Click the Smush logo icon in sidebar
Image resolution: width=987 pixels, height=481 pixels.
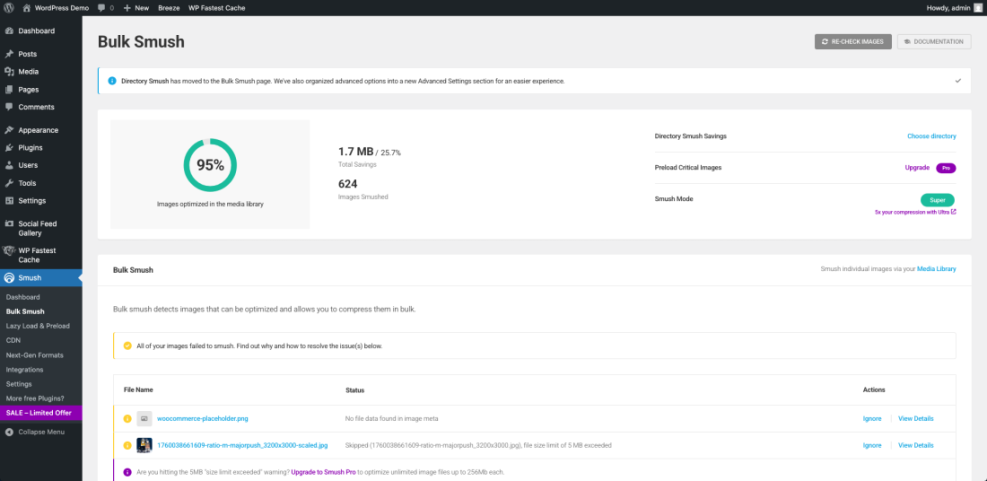tap(9, 278)
